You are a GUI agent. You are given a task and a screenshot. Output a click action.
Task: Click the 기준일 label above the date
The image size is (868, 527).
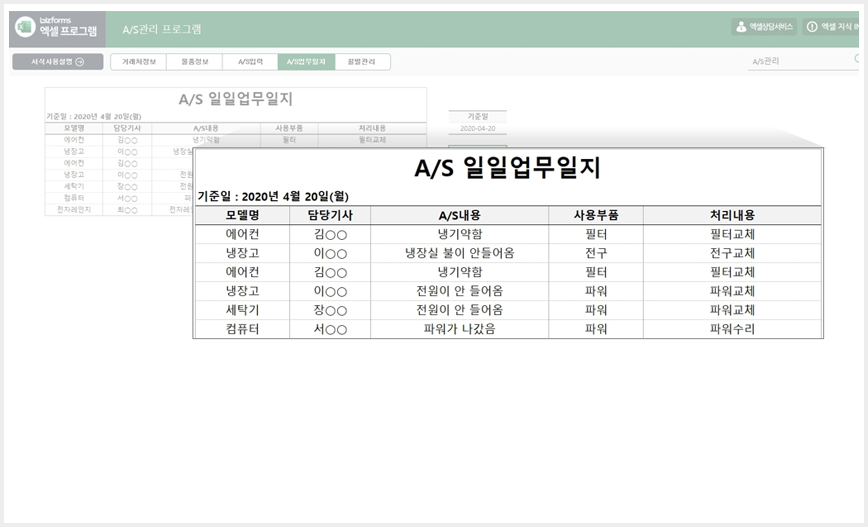click(478, 116)
